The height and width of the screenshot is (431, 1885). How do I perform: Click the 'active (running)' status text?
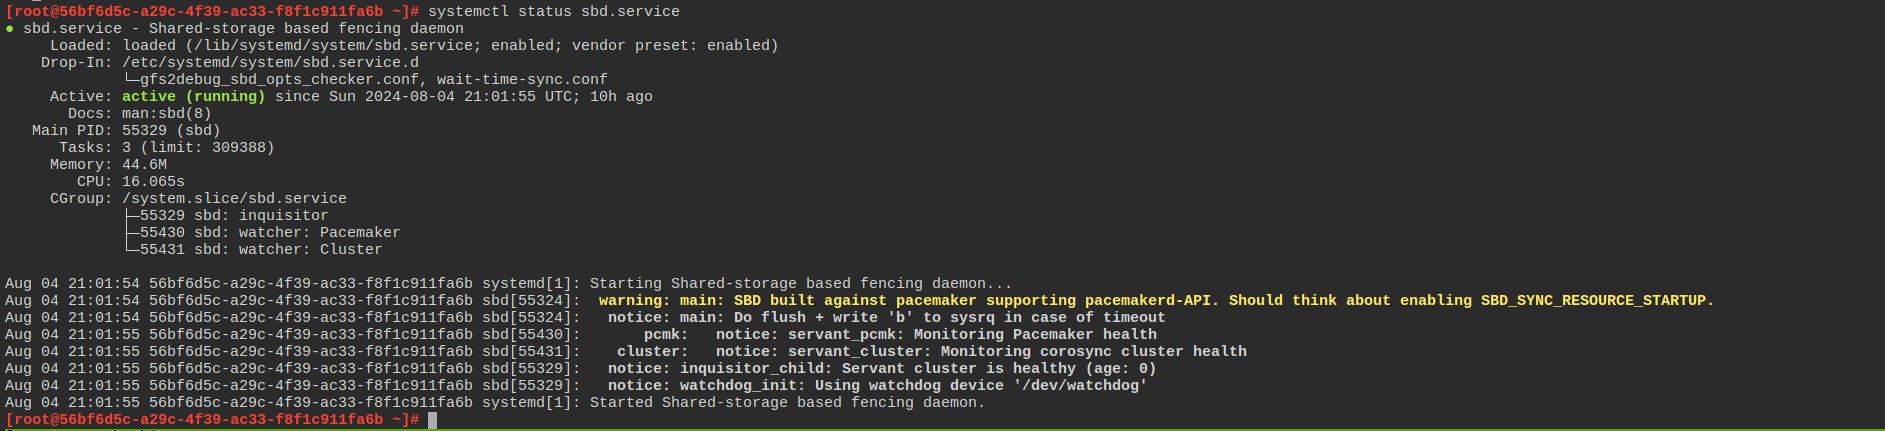click(194, 96)
